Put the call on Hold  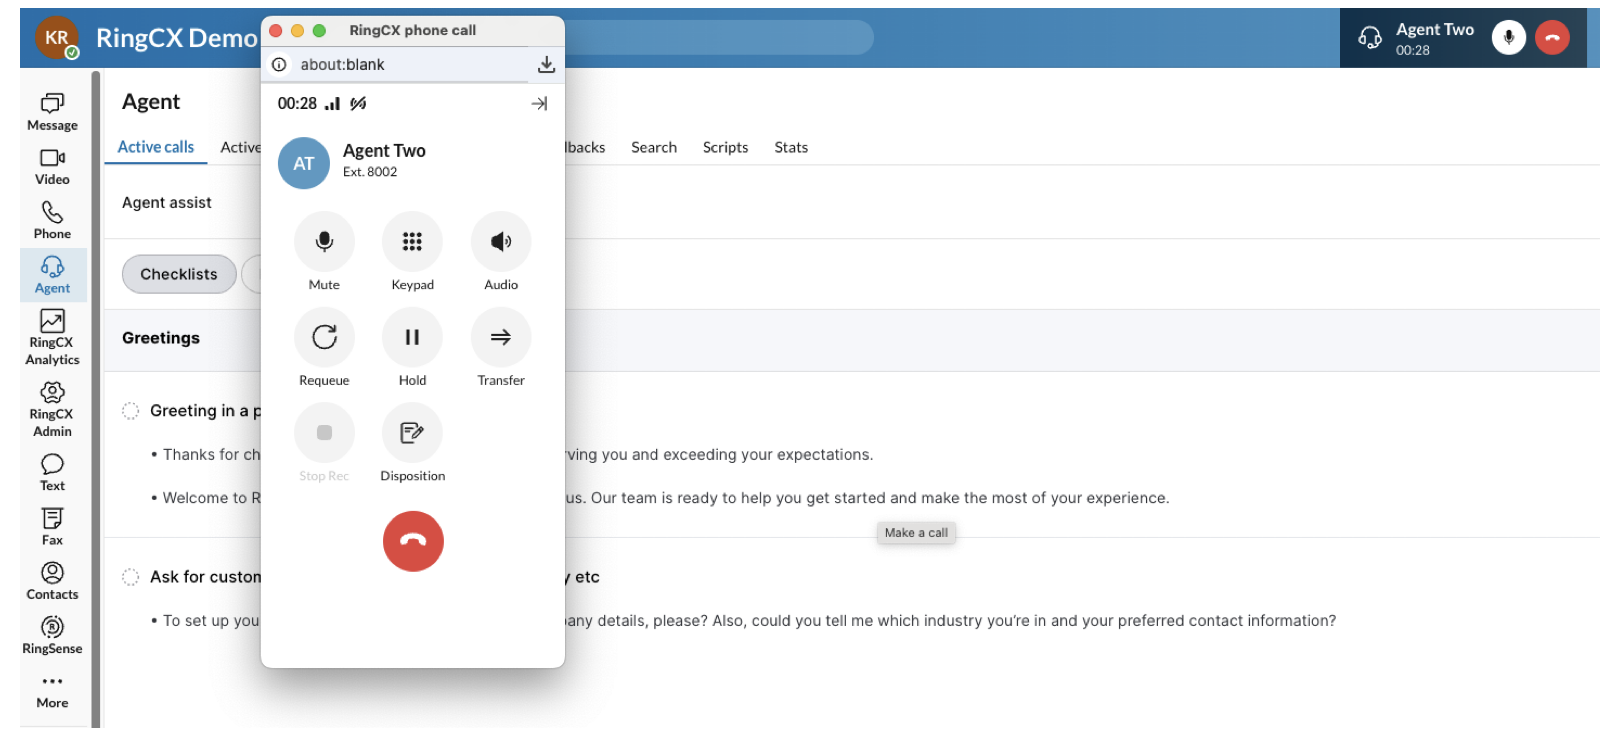(x=412, y=337)
